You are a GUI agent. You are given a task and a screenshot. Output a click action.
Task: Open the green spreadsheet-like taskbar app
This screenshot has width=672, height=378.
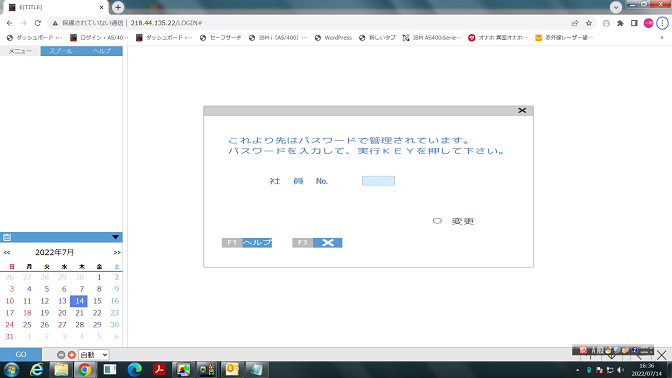click(x=110, y=369)
